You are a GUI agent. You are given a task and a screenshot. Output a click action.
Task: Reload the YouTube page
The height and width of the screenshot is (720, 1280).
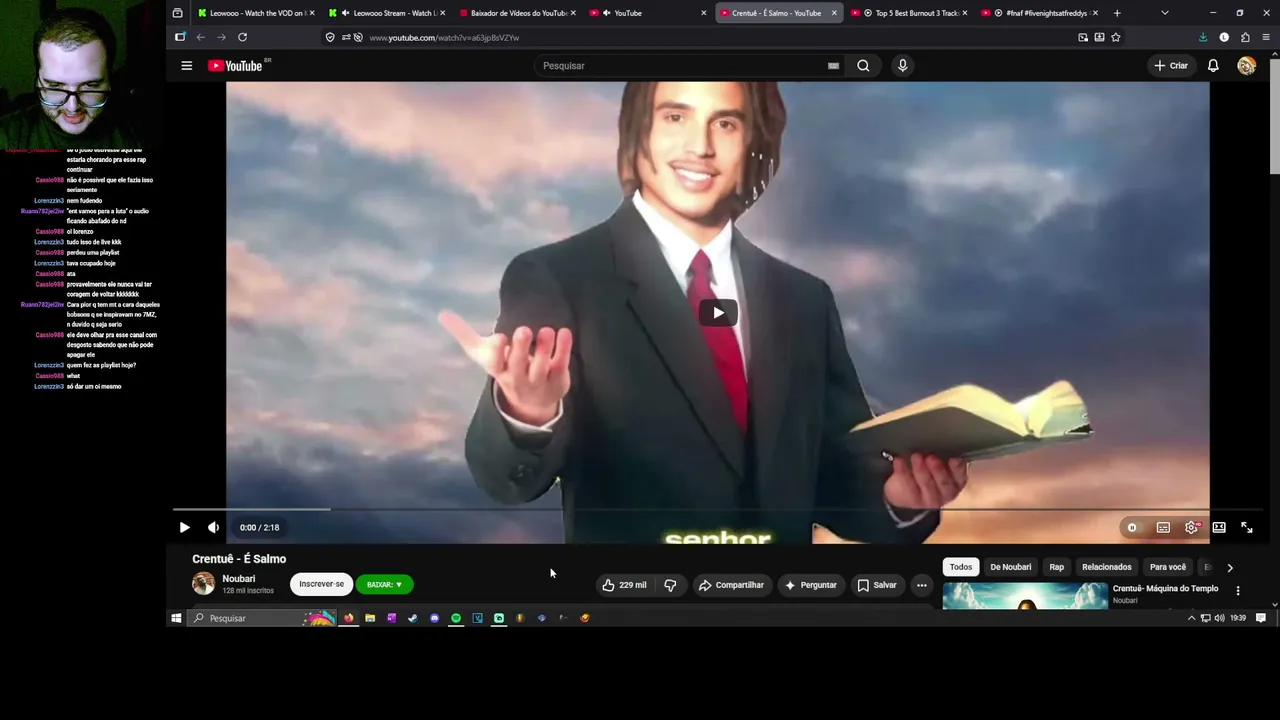242,37
